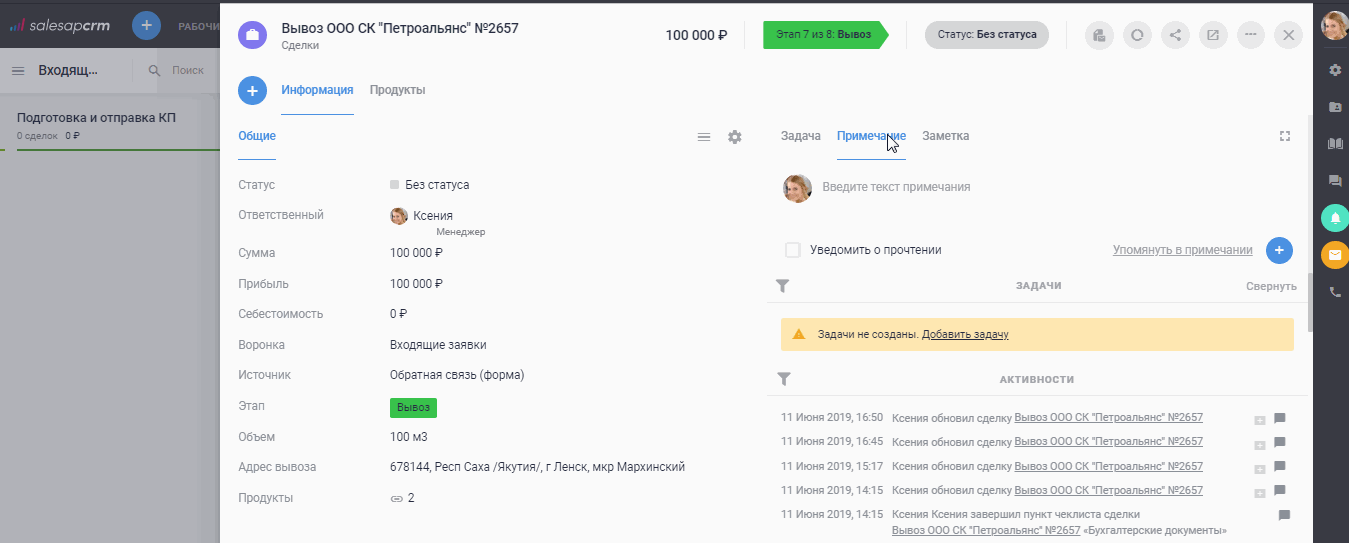Click the green Вывоз stage badge
The image size is (1349, 543).
tap(413, 408)
